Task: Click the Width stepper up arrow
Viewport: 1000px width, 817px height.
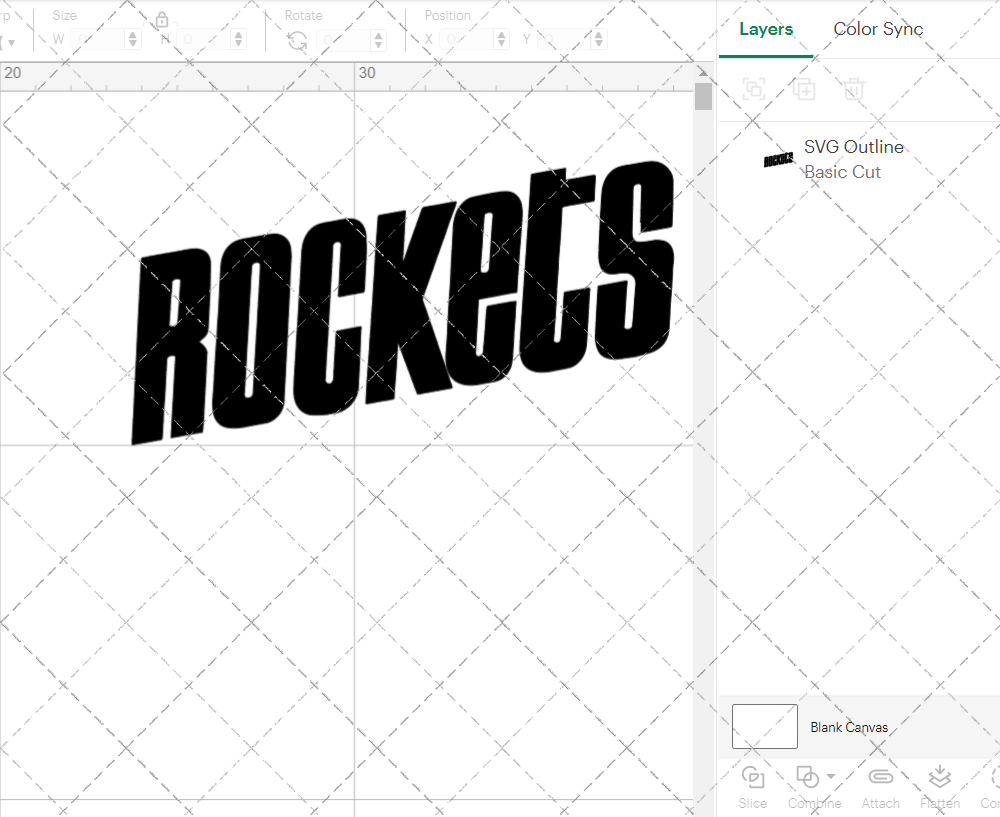Action: click(131, 34)
